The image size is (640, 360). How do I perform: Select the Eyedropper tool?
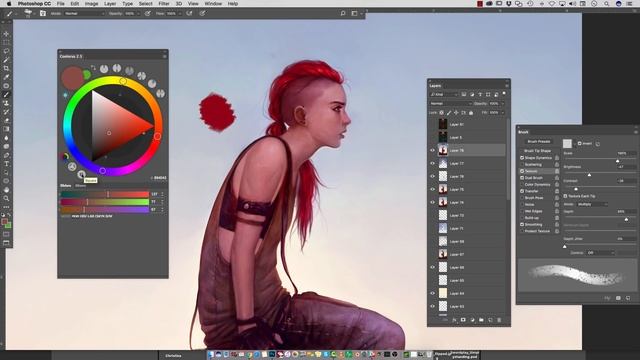tap(6, 77)
